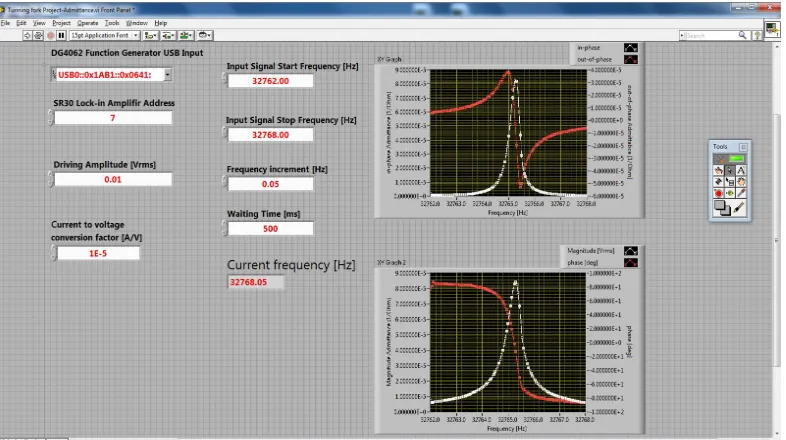Click background color square in Tools palette
786x440 pixels.
[x=726, y=211]
